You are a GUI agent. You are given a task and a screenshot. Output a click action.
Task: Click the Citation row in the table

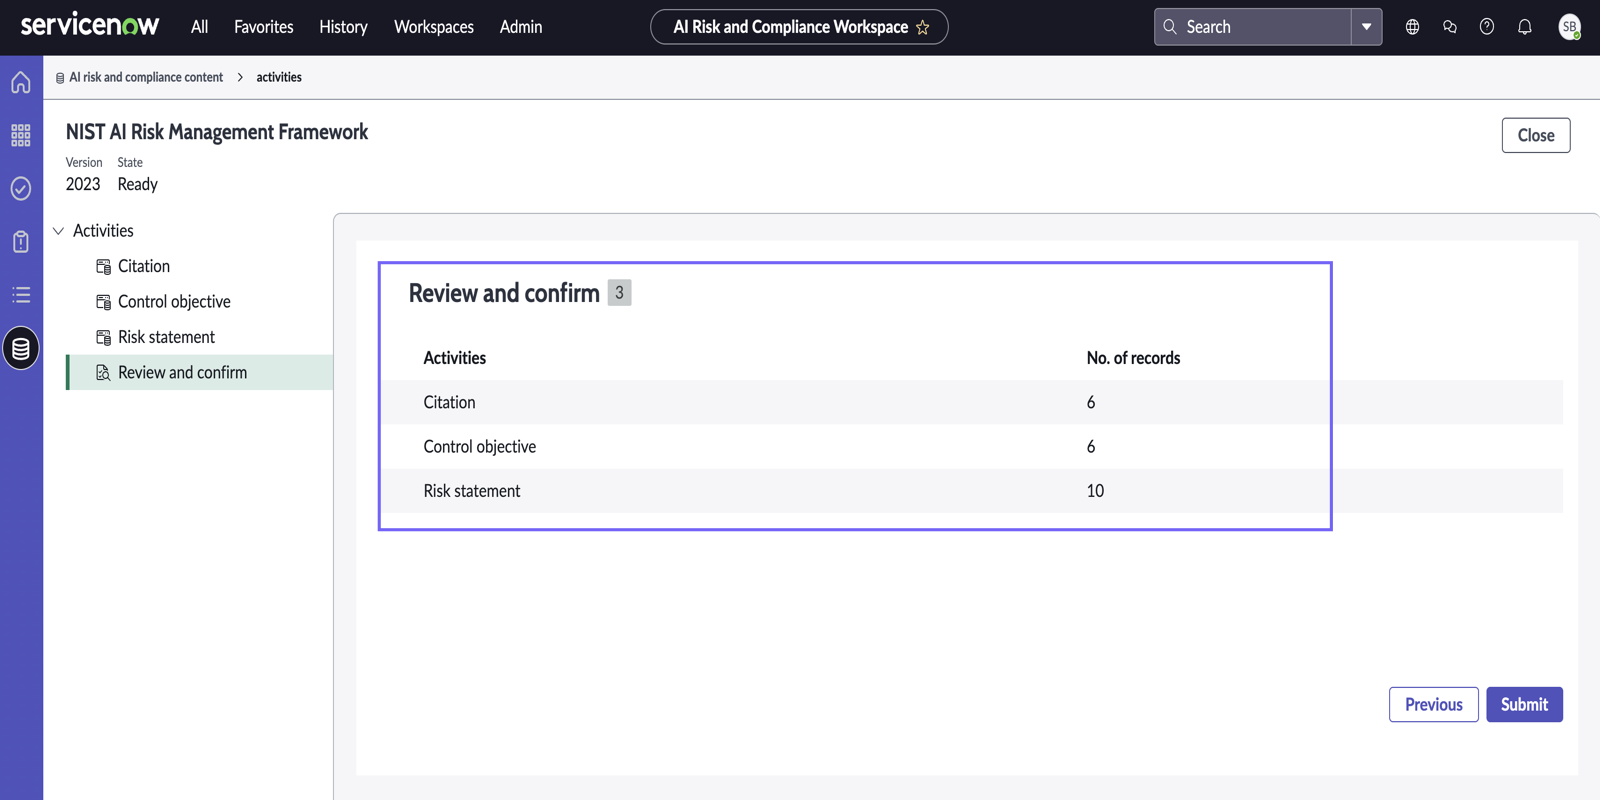971,402
